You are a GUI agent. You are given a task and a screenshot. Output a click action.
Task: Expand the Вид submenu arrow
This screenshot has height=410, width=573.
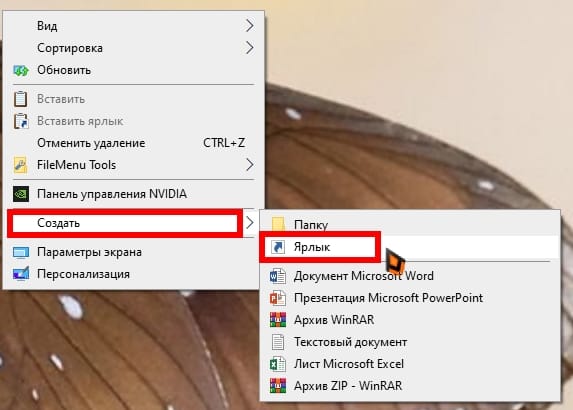249,26
